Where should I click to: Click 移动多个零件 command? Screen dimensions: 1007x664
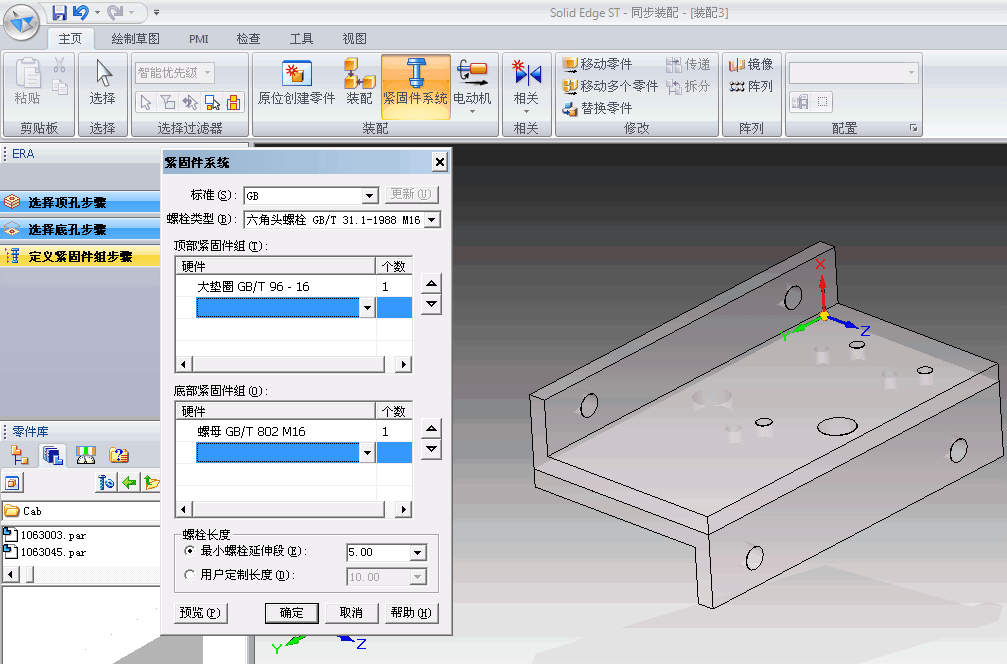(x=610, y=86)
